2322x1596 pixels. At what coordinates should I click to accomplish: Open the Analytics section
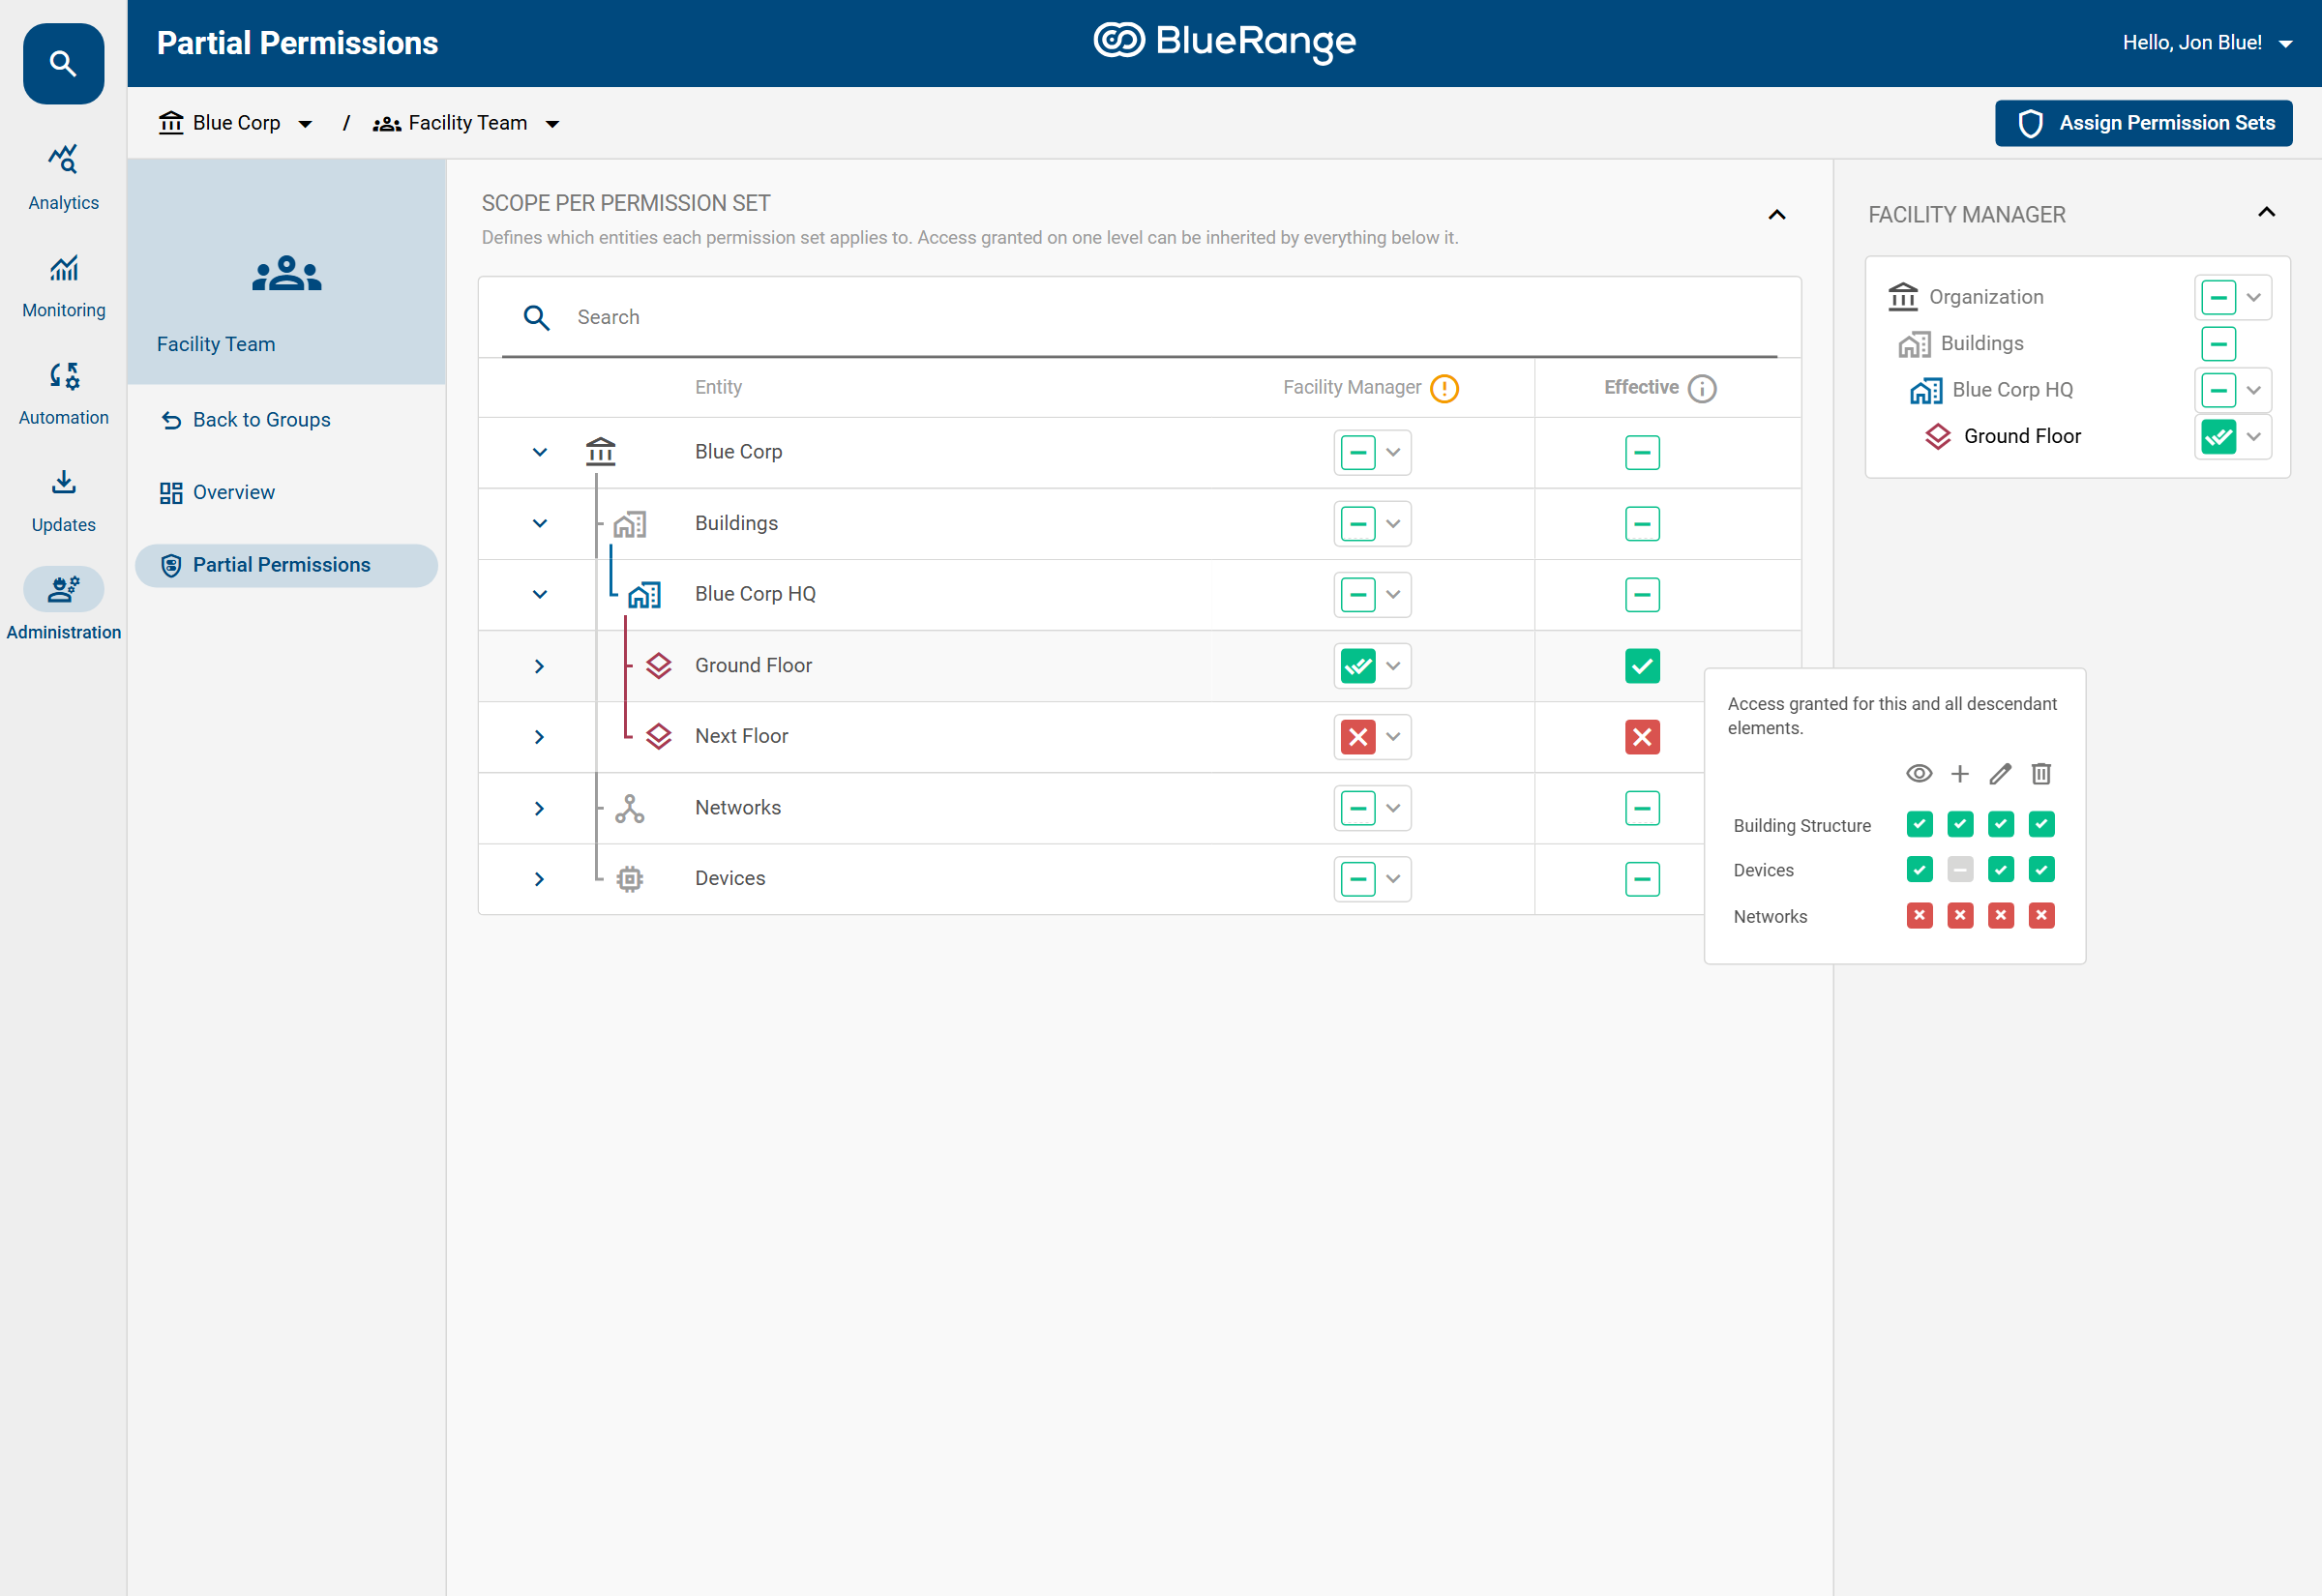pos(63,178)
